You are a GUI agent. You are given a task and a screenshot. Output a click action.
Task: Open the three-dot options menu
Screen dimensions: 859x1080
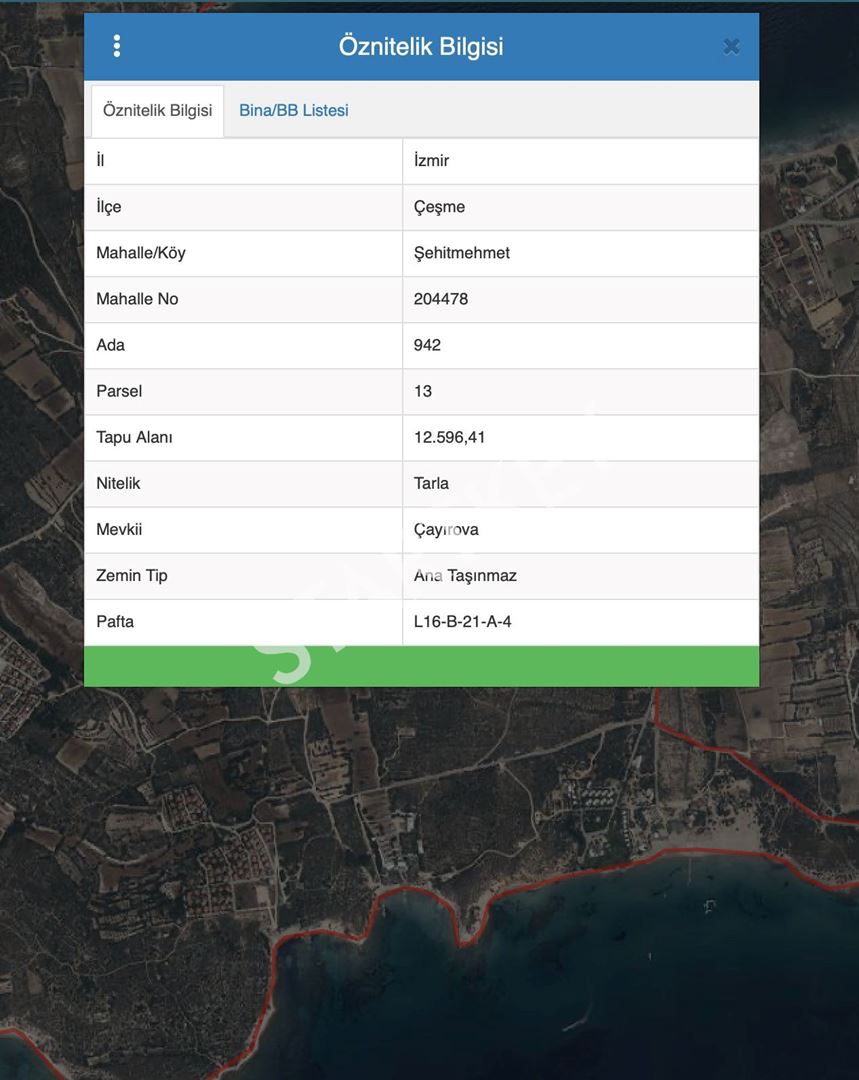click(x=117, y=46)
